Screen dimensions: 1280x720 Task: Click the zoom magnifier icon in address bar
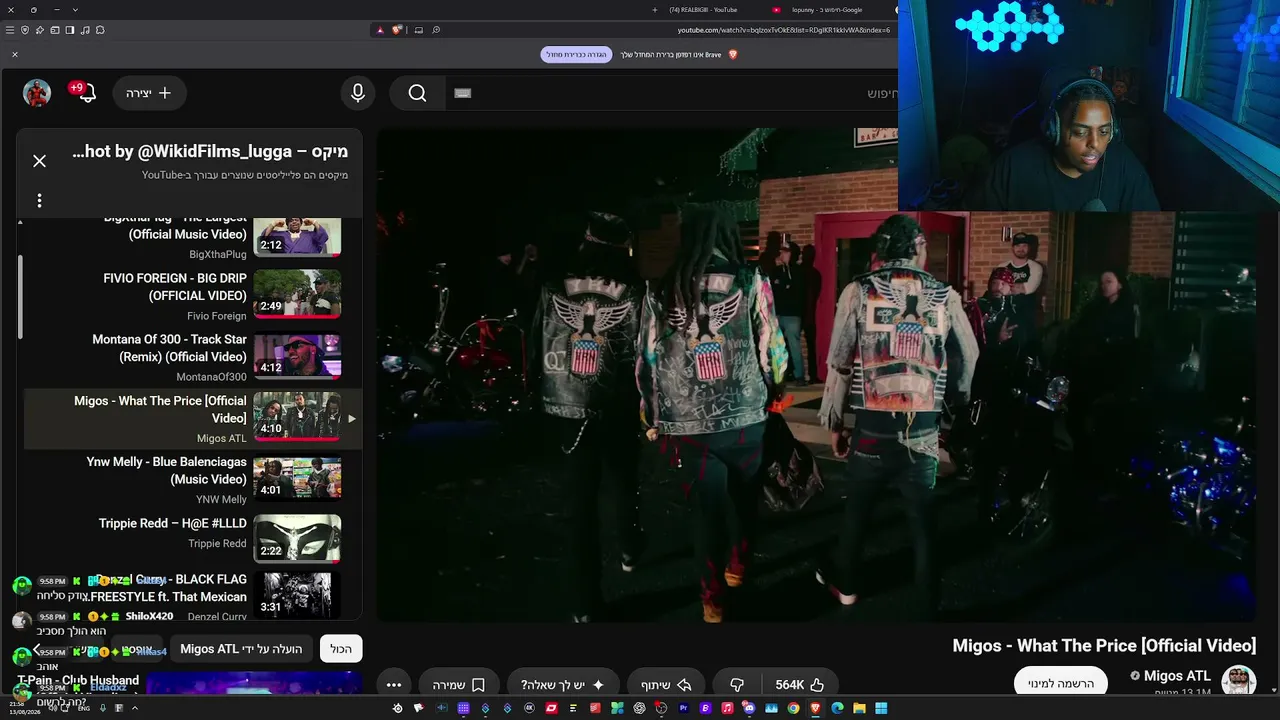point(436,30)
